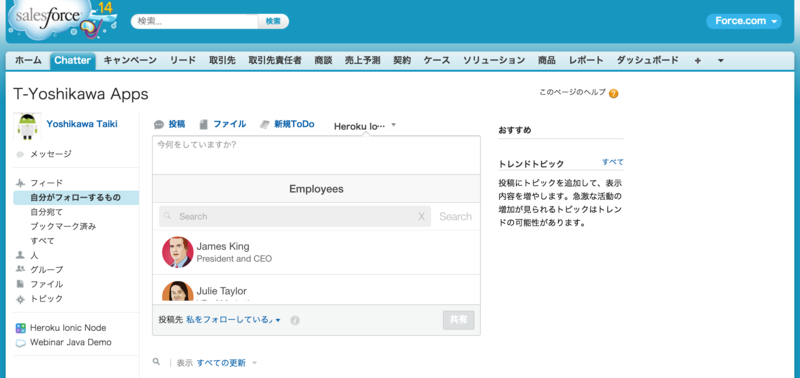800x378 pixels.
Task: Click the Files page icon in sidebar
Action: [x=20, y=284]
